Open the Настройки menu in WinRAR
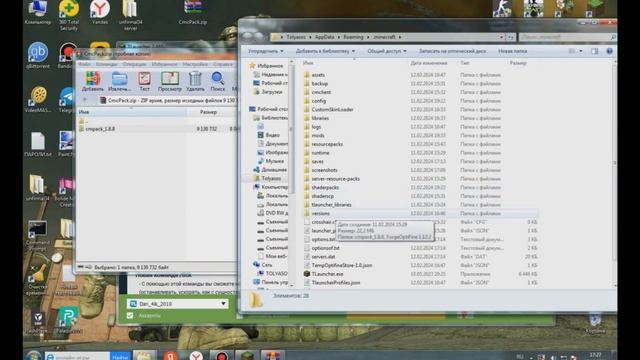 [x=195, y=64]
